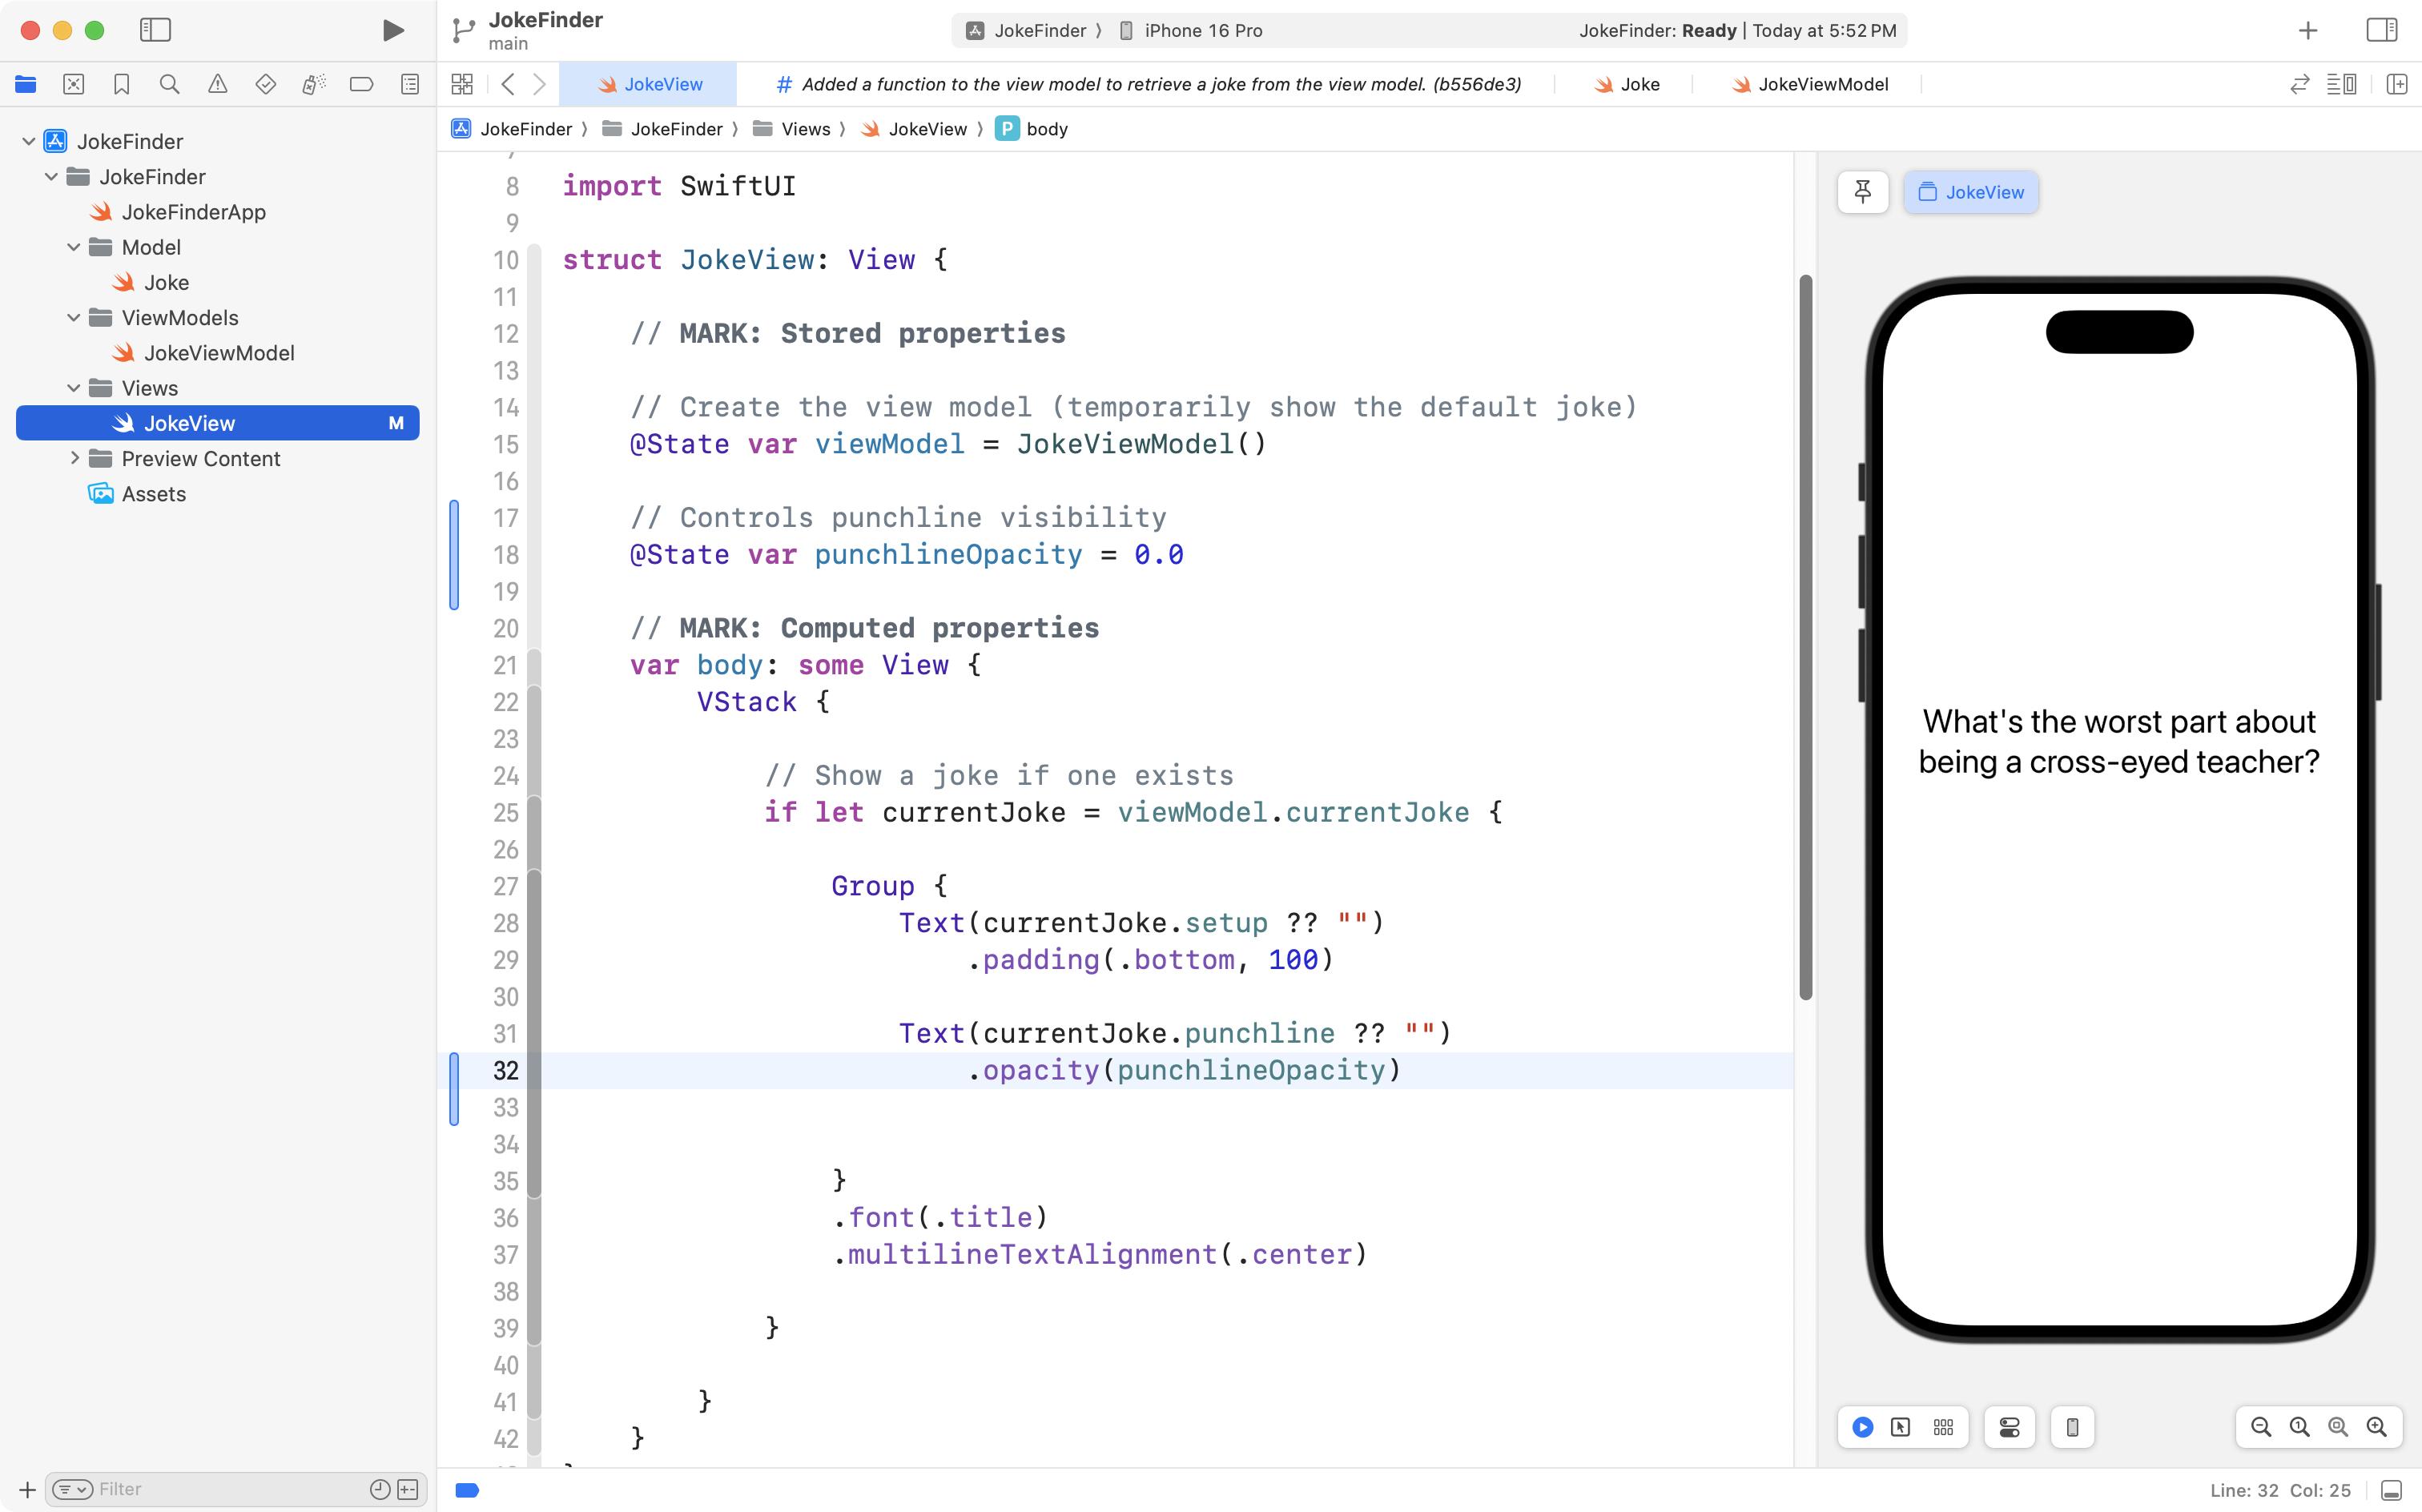Open the Breakpoint navigator icon
Image resolution: width=2422 pixels, height=1512 pixels.
pos(361,84)
